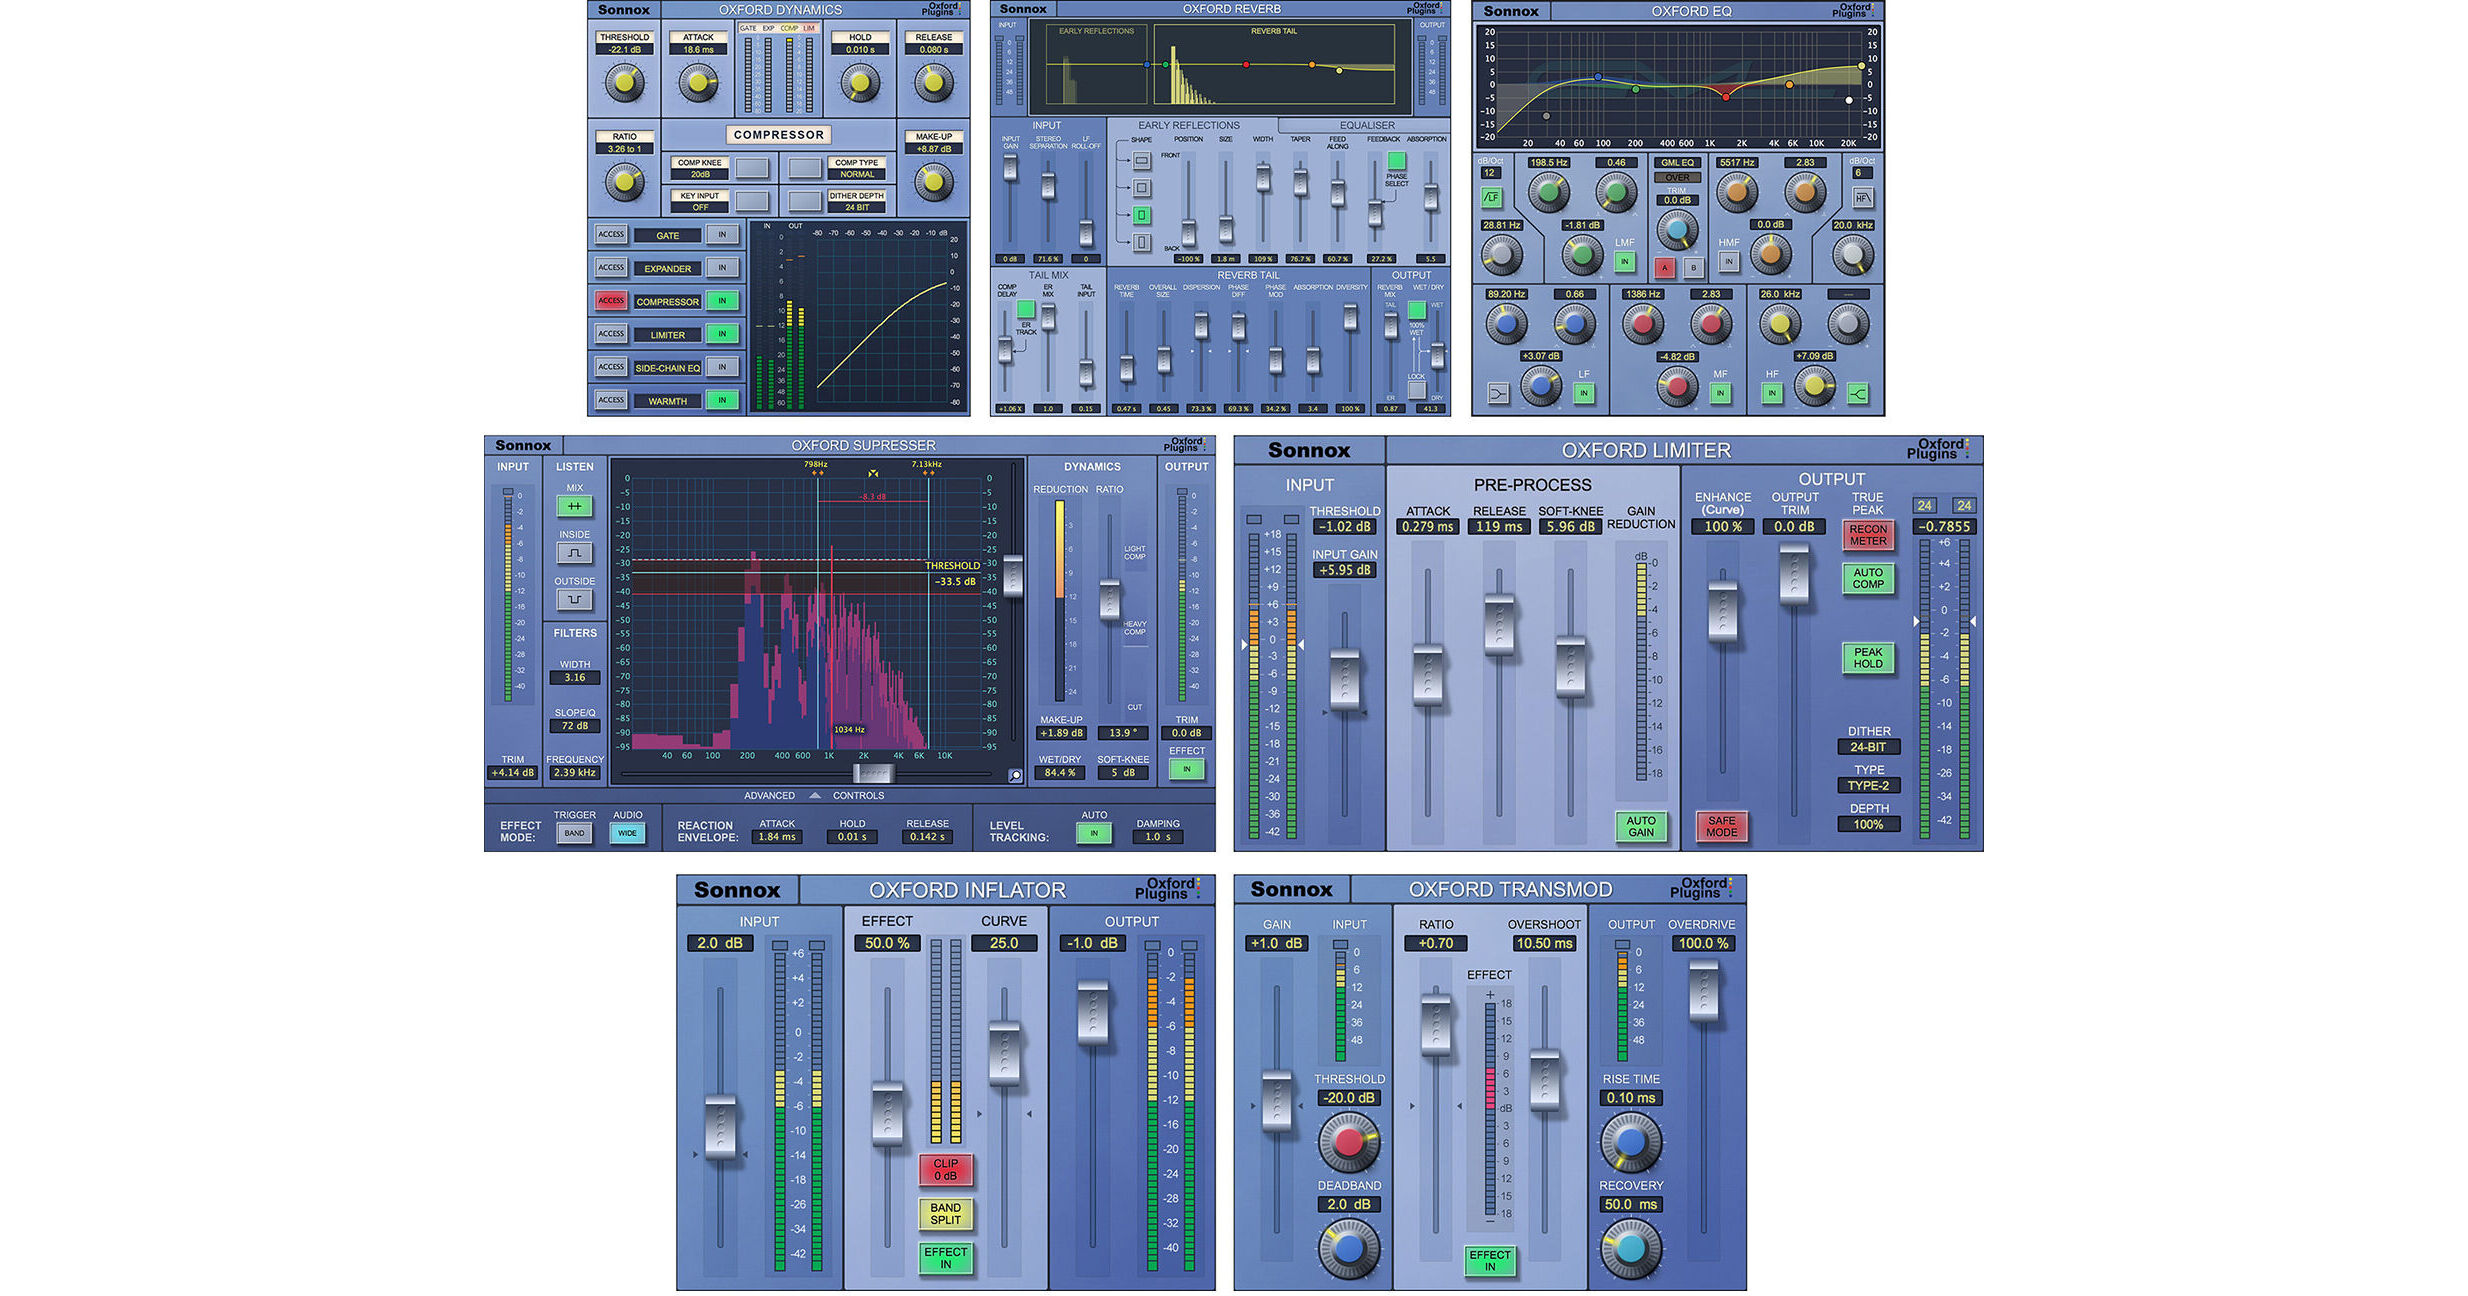Viewport: 2468px width, 1296px height.
Task: Change the GML EQ type field in Oxford EQ
Action: pos(1677,163)
